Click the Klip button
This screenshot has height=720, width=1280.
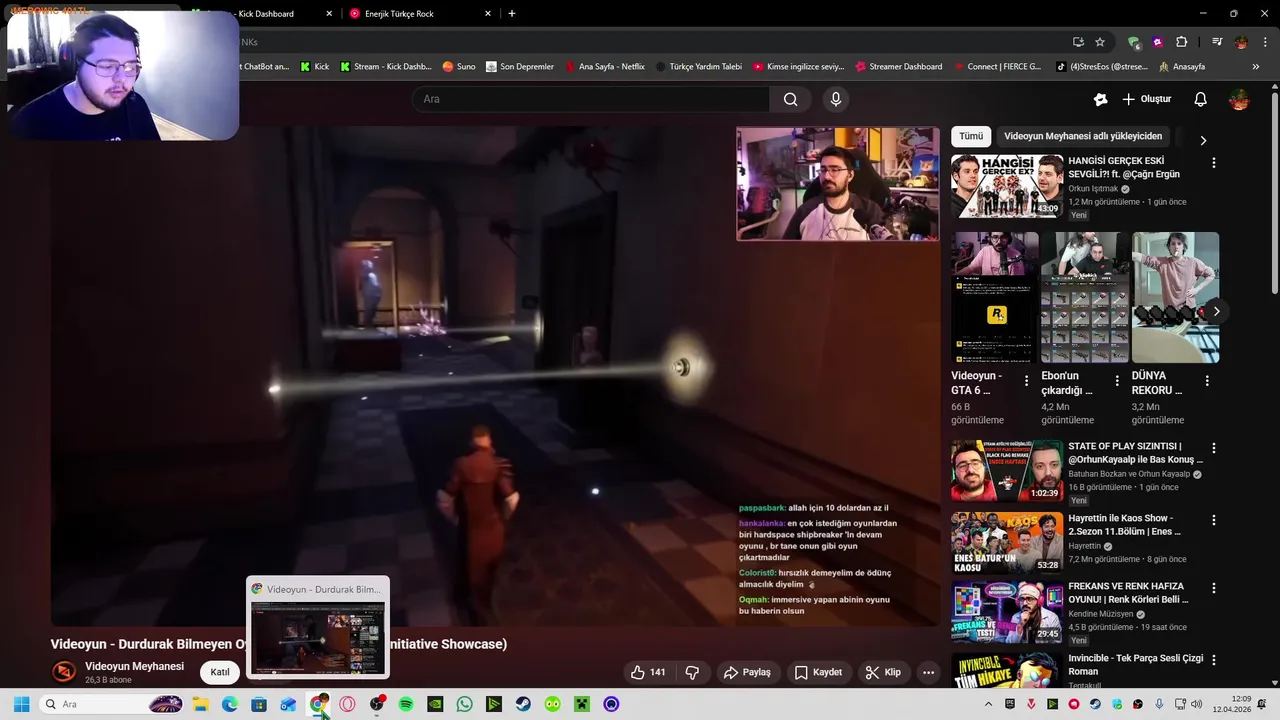(x=883, y=672)
